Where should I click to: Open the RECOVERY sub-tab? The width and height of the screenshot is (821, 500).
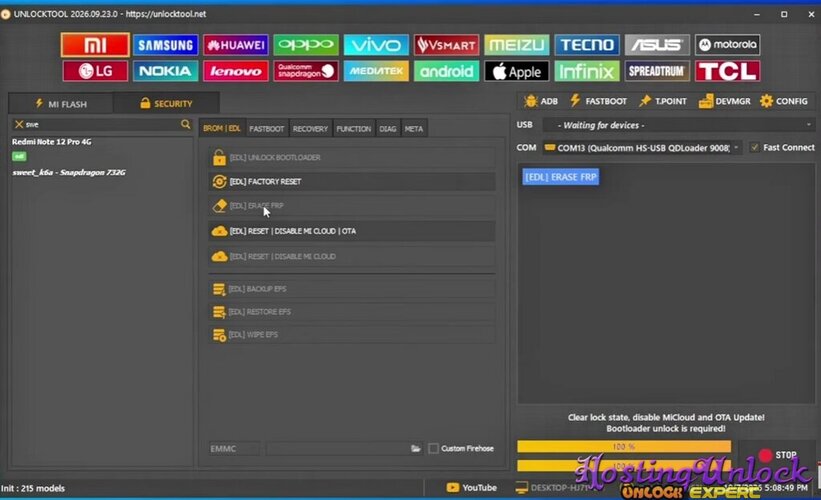tap(310, 129)
